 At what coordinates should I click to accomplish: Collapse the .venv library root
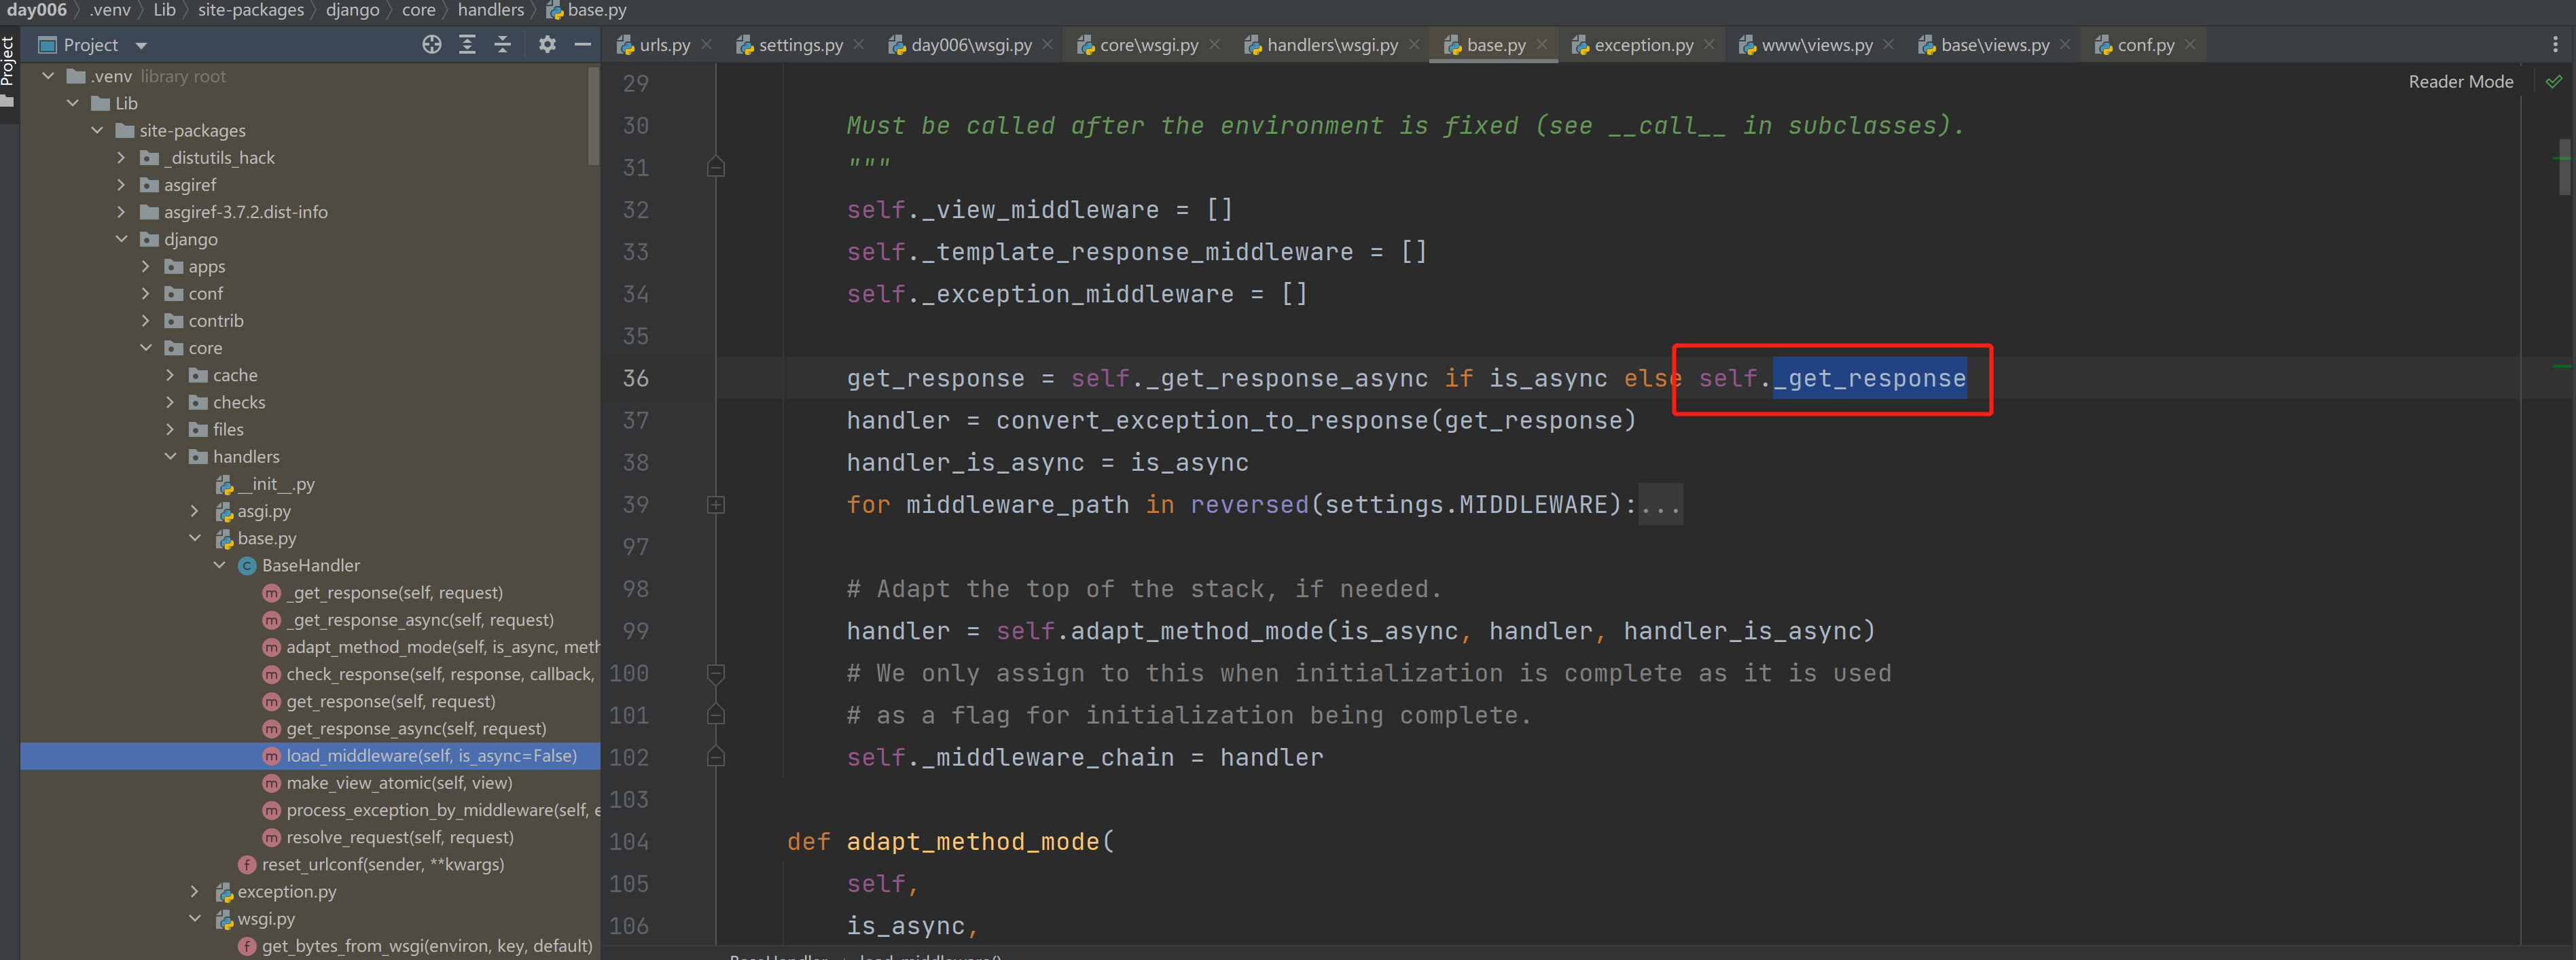(47, 76)
